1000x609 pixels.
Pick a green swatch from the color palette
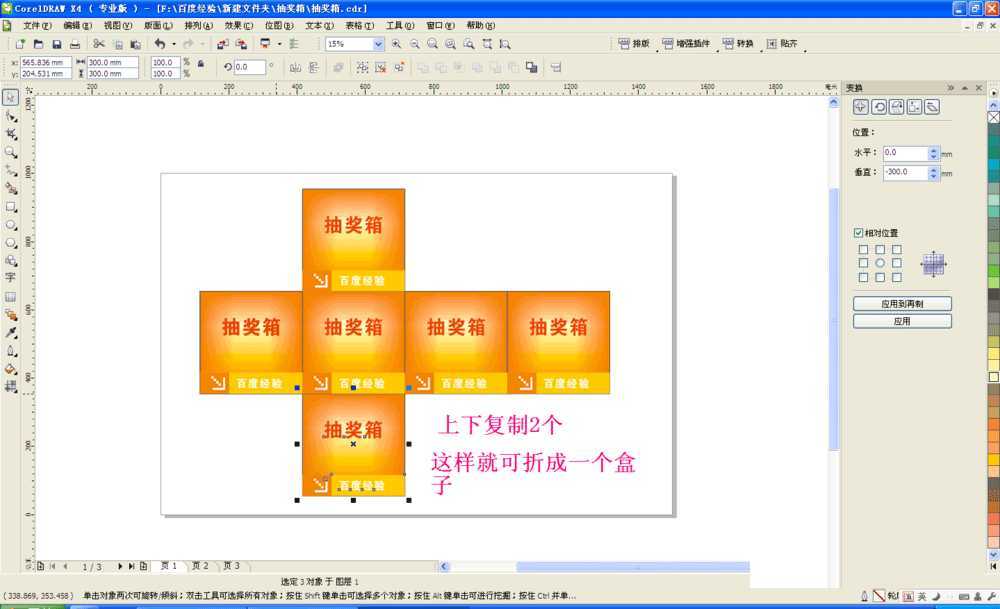click(x=991, y=270)
